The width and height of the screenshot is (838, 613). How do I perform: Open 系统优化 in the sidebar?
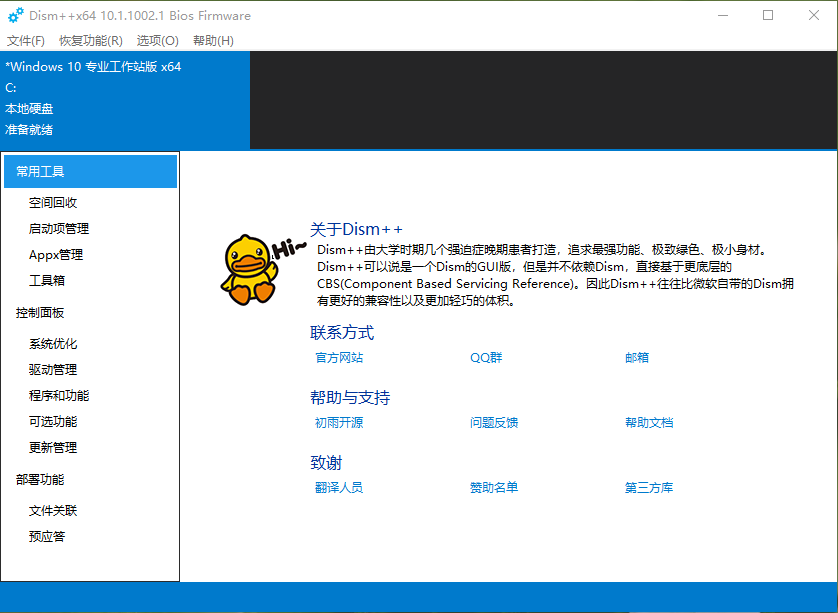tap(53, 344)
